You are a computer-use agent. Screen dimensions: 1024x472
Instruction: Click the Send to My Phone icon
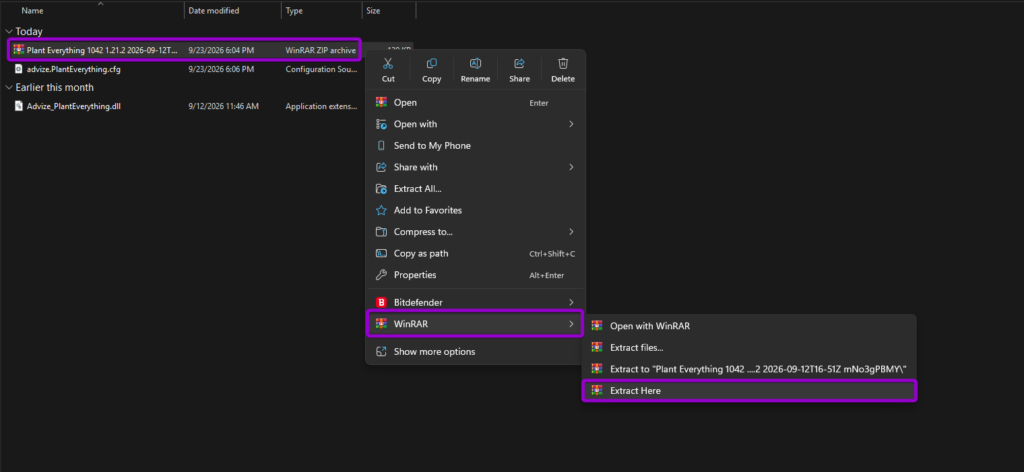(381, 146)
